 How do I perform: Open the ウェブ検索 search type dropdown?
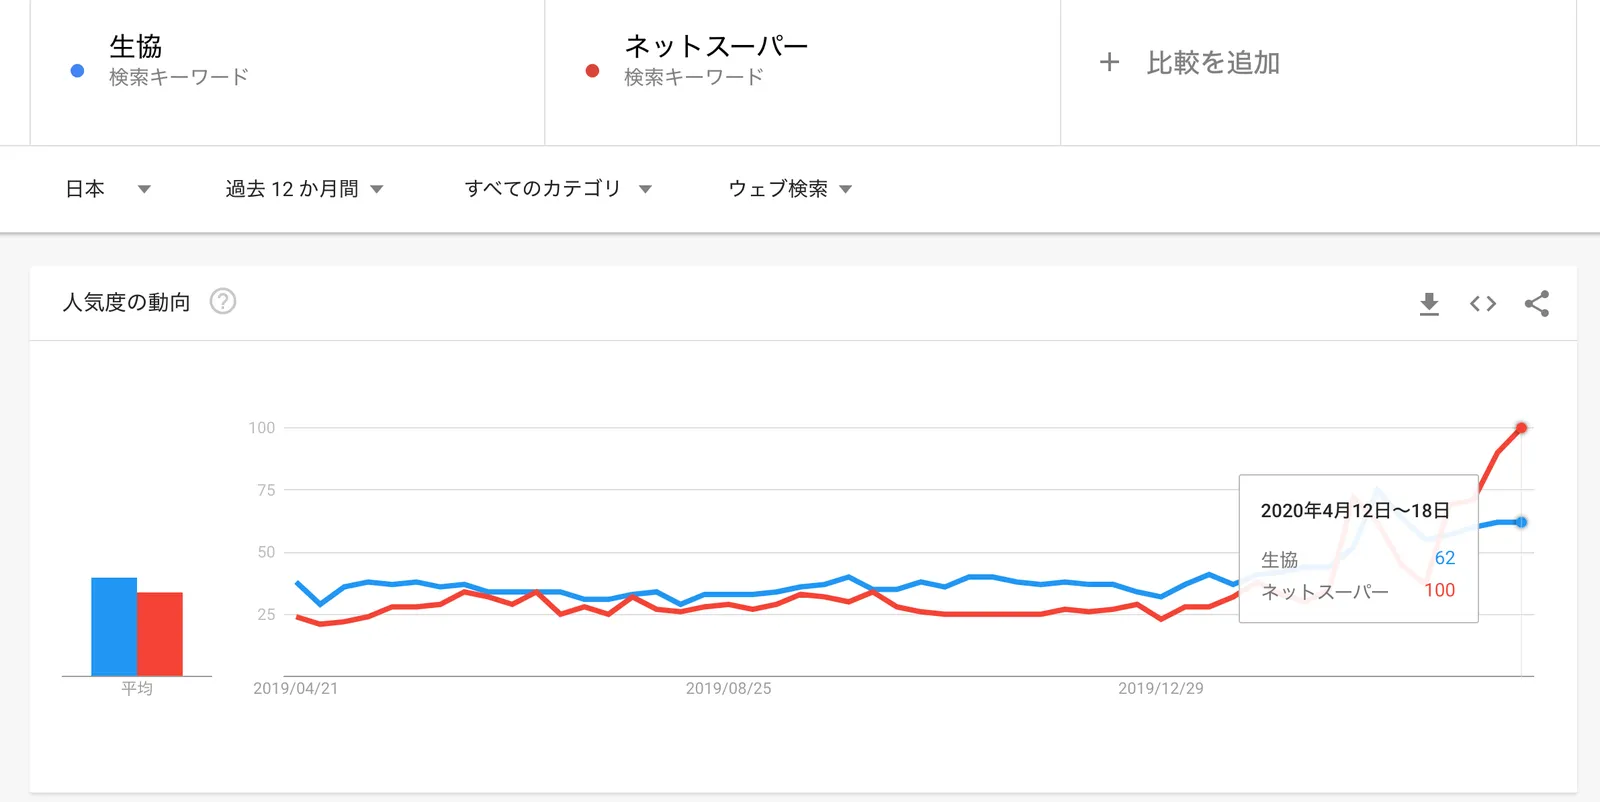(789, 189)
